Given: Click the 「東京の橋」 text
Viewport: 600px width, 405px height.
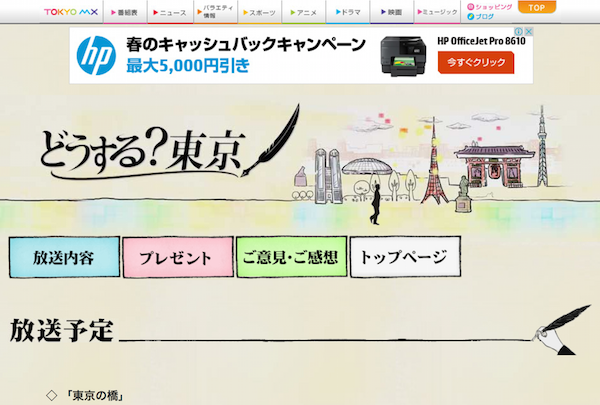Looking at the screenshot, I should [x=95, y=395].
